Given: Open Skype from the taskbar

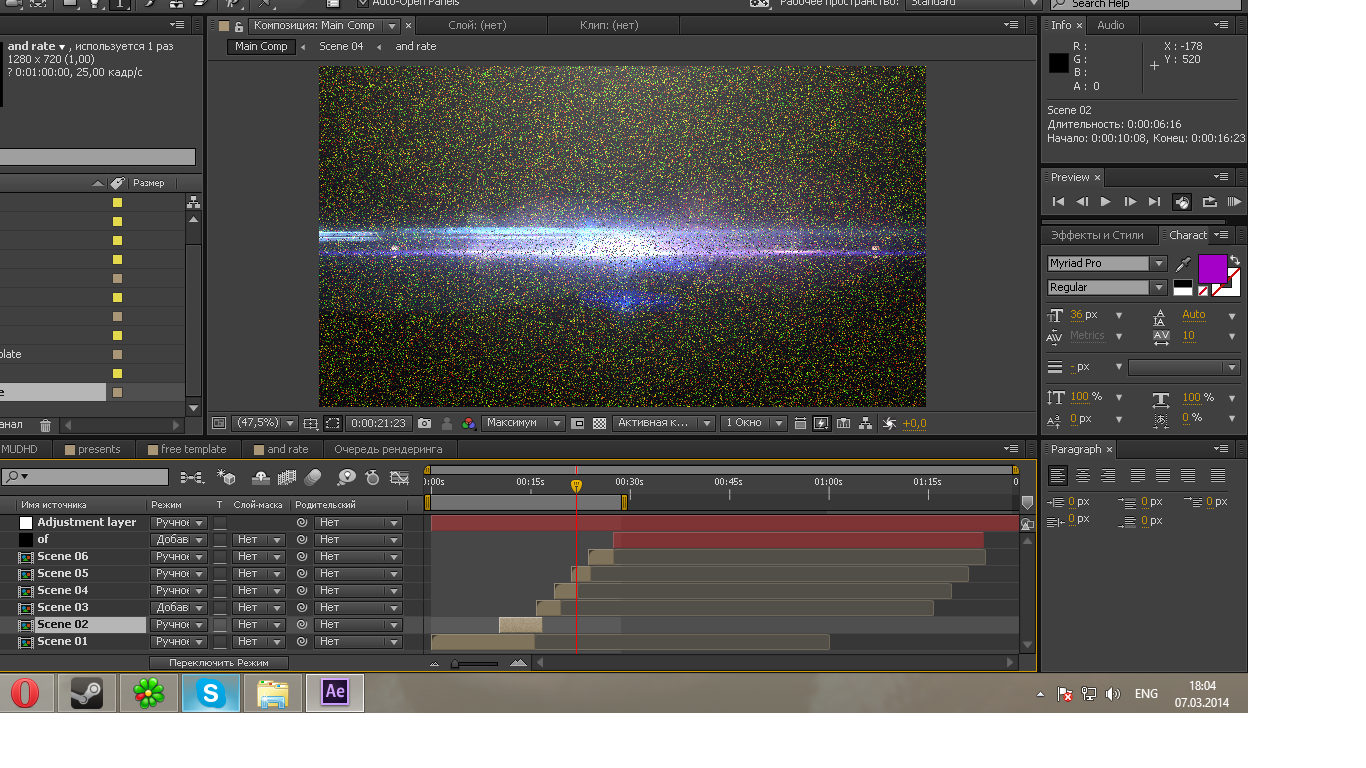Looking at the screenshot, I should [210, 693].
